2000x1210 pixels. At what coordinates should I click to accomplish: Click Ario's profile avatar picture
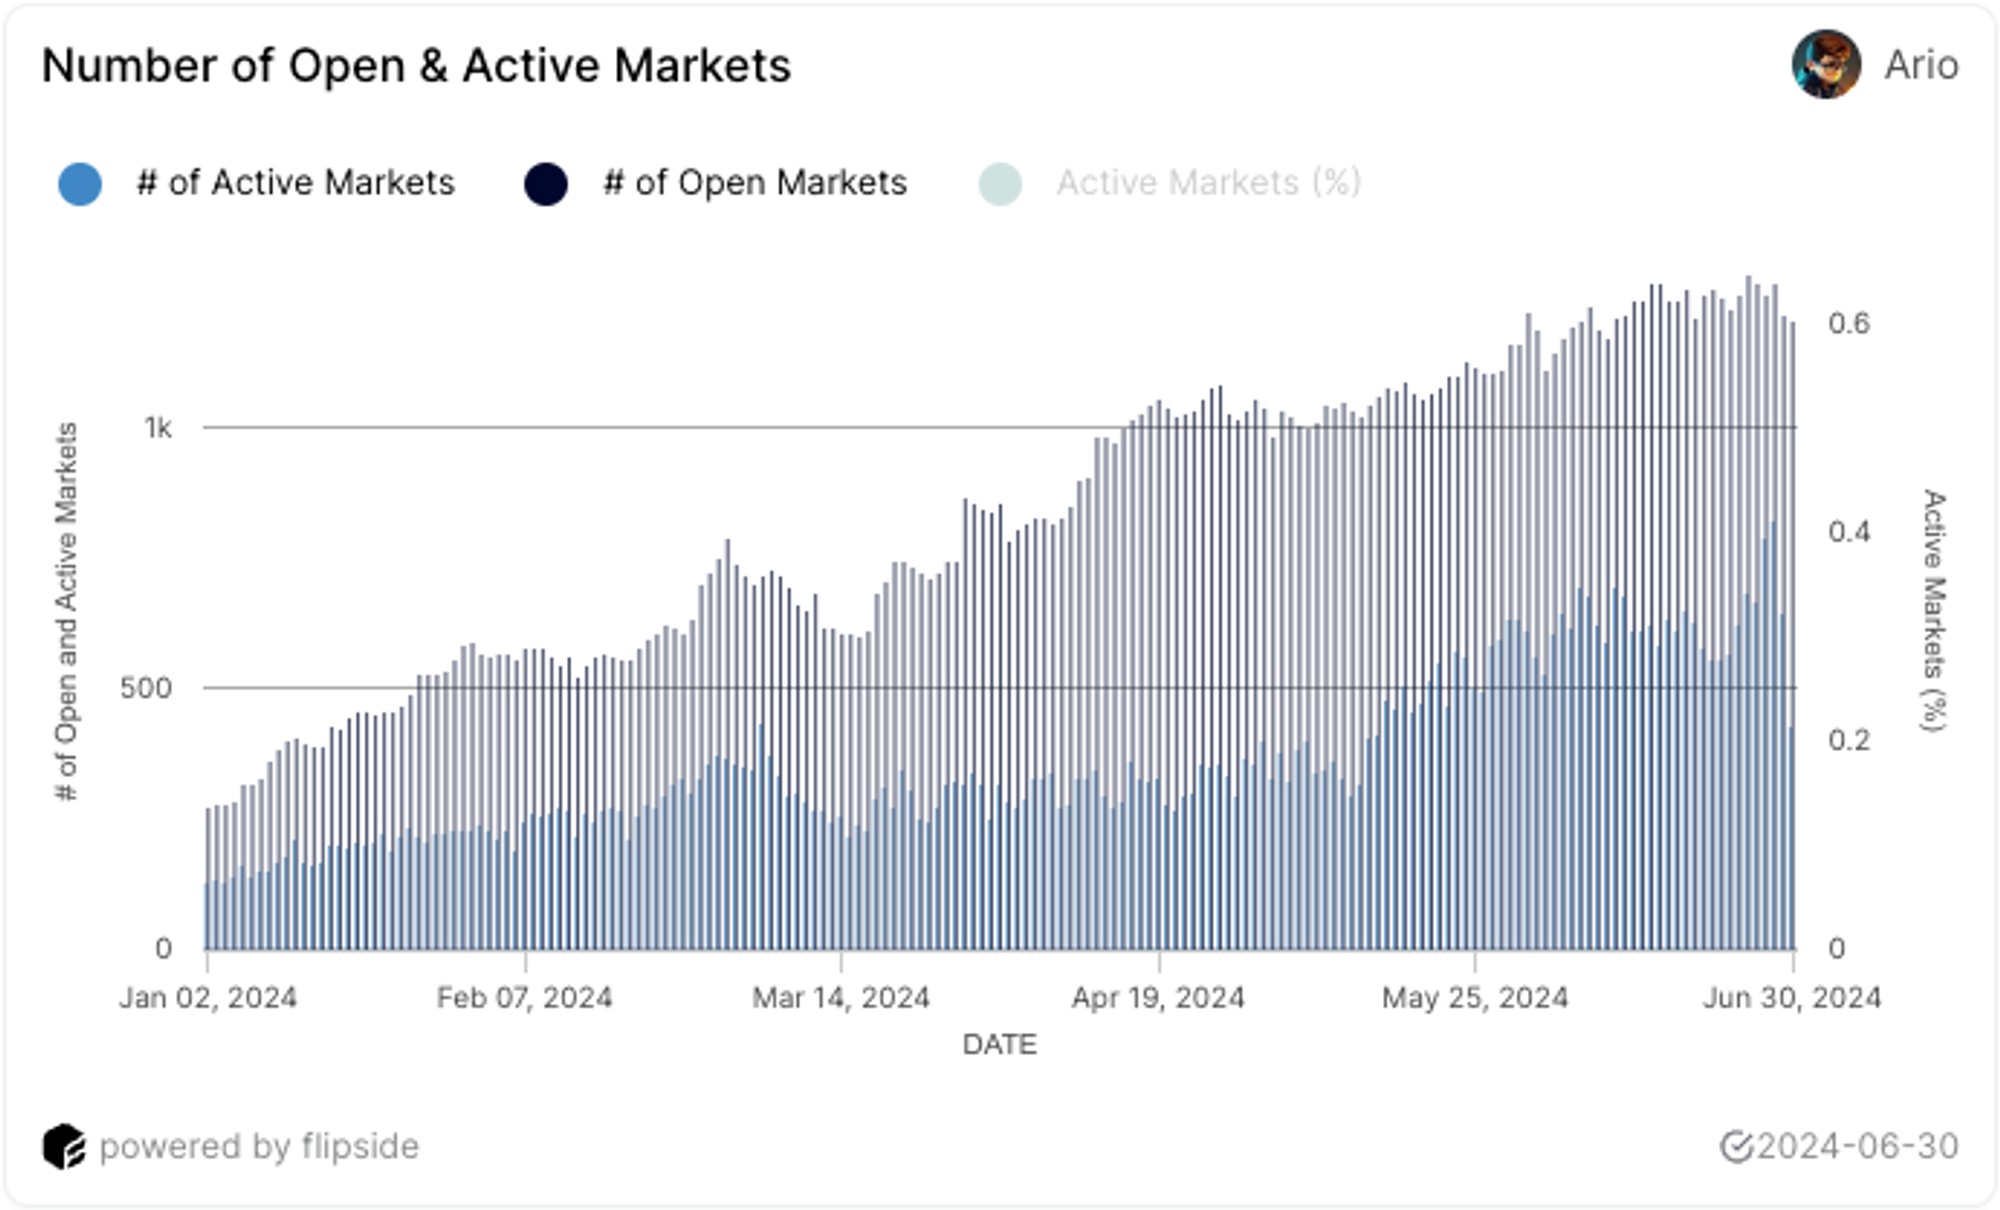point(1825,65)
